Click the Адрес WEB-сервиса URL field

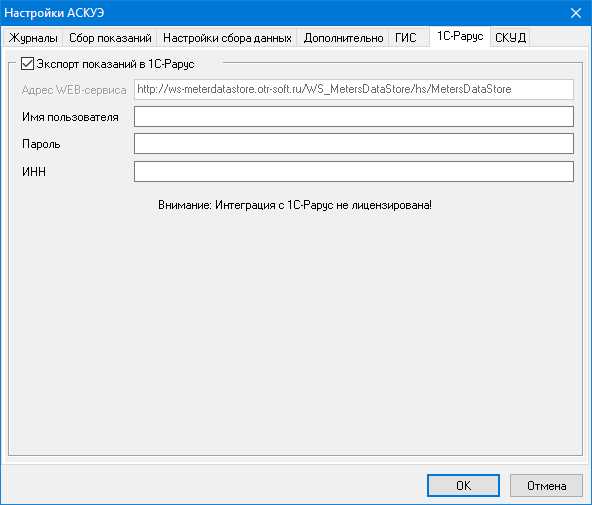tap(354, 89)
